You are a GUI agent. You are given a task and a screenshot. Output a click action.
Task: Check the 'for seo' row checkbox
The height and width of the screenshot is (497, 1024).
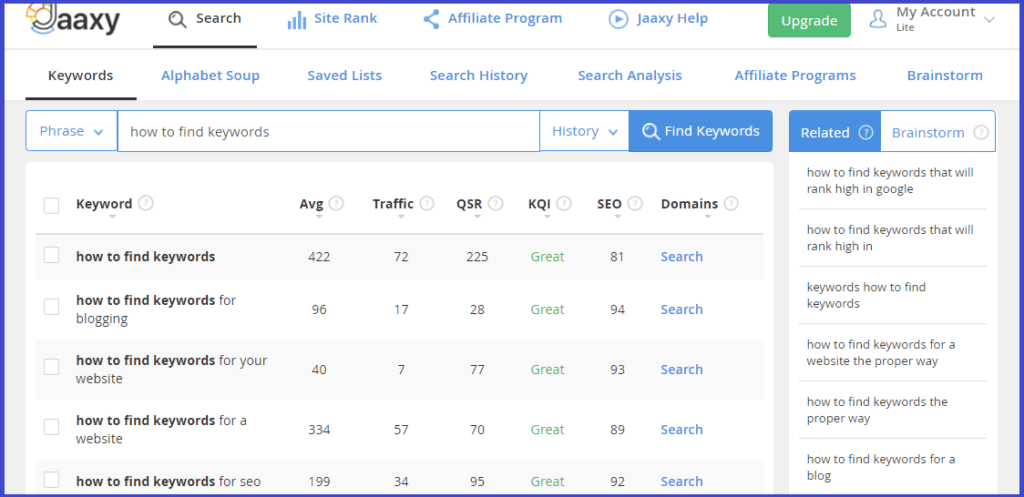52,480
